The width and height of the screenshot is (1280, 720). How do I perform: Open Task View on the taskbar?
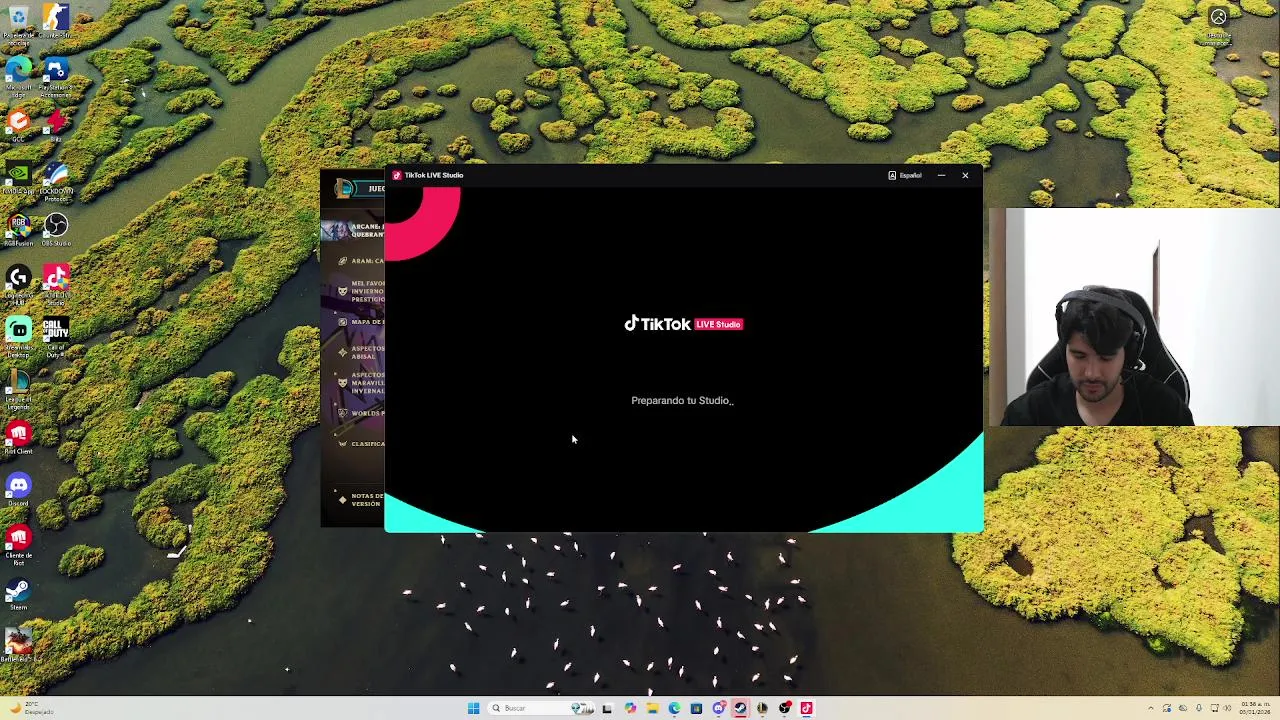coord(607,708)
